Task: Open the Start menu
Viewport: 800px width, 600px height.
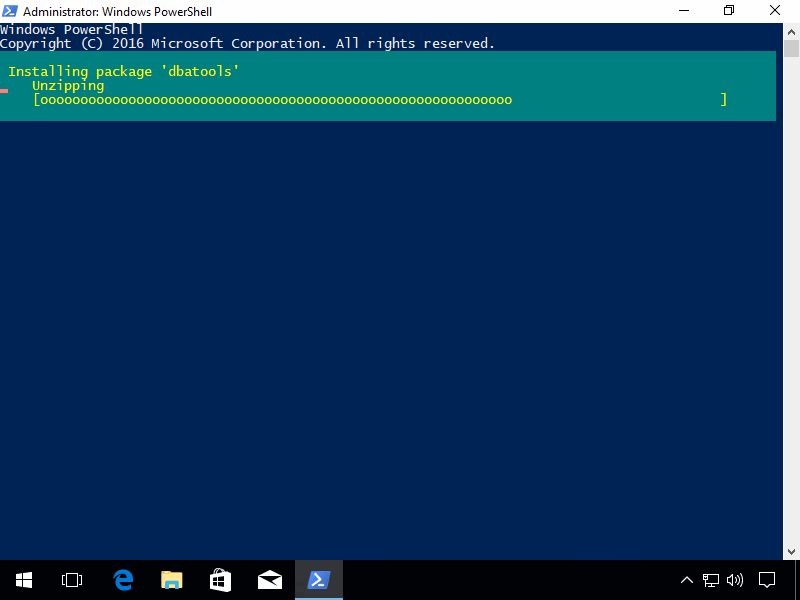Action: tap(24, 580)
